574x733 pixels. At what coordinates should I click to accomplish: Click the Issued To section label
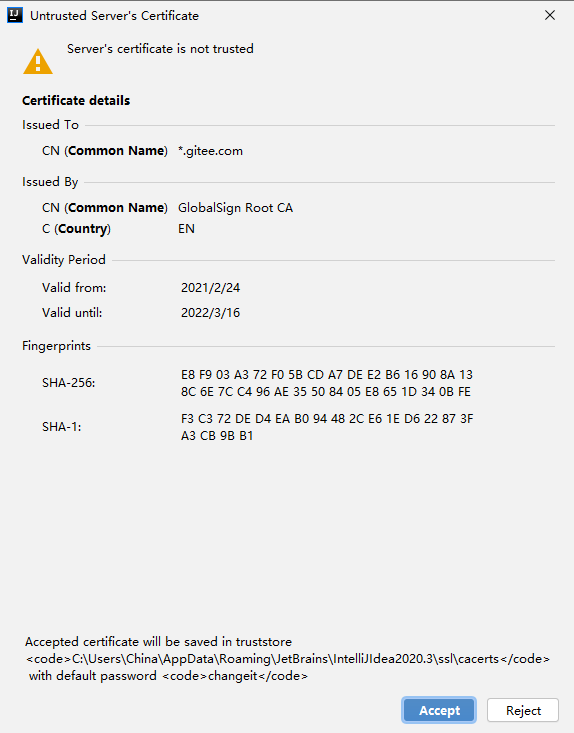[50, 125]
